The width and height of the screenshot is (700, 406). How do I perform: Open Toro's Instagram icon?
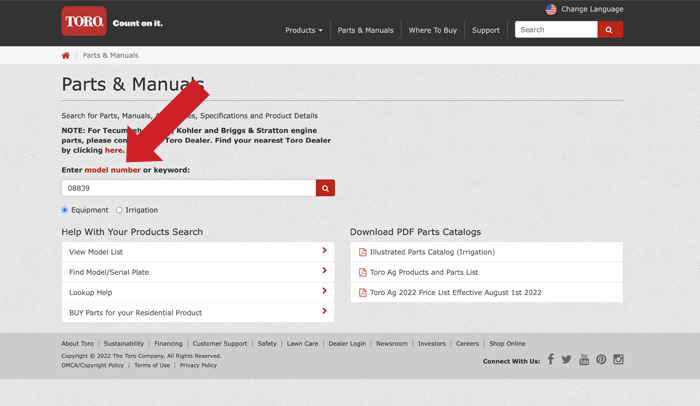(618, 359)
